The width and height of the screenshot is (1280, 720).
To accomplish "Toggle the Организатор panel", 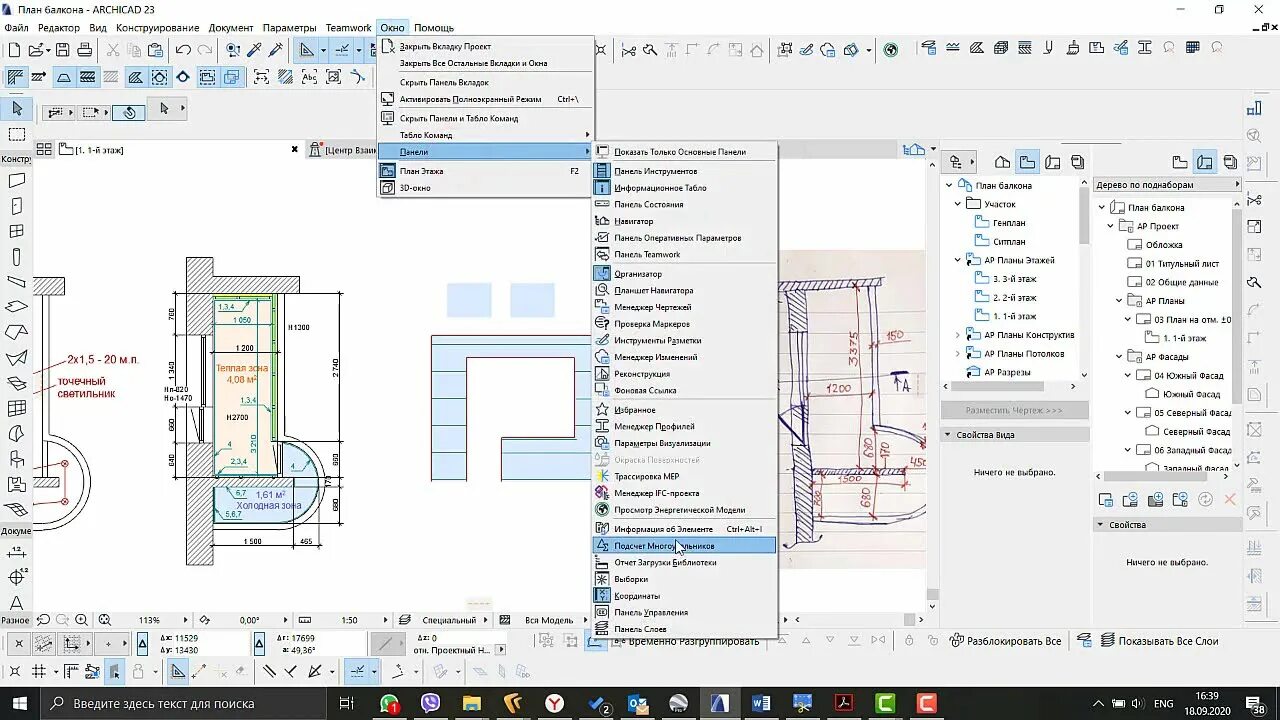I will (685, 274).
